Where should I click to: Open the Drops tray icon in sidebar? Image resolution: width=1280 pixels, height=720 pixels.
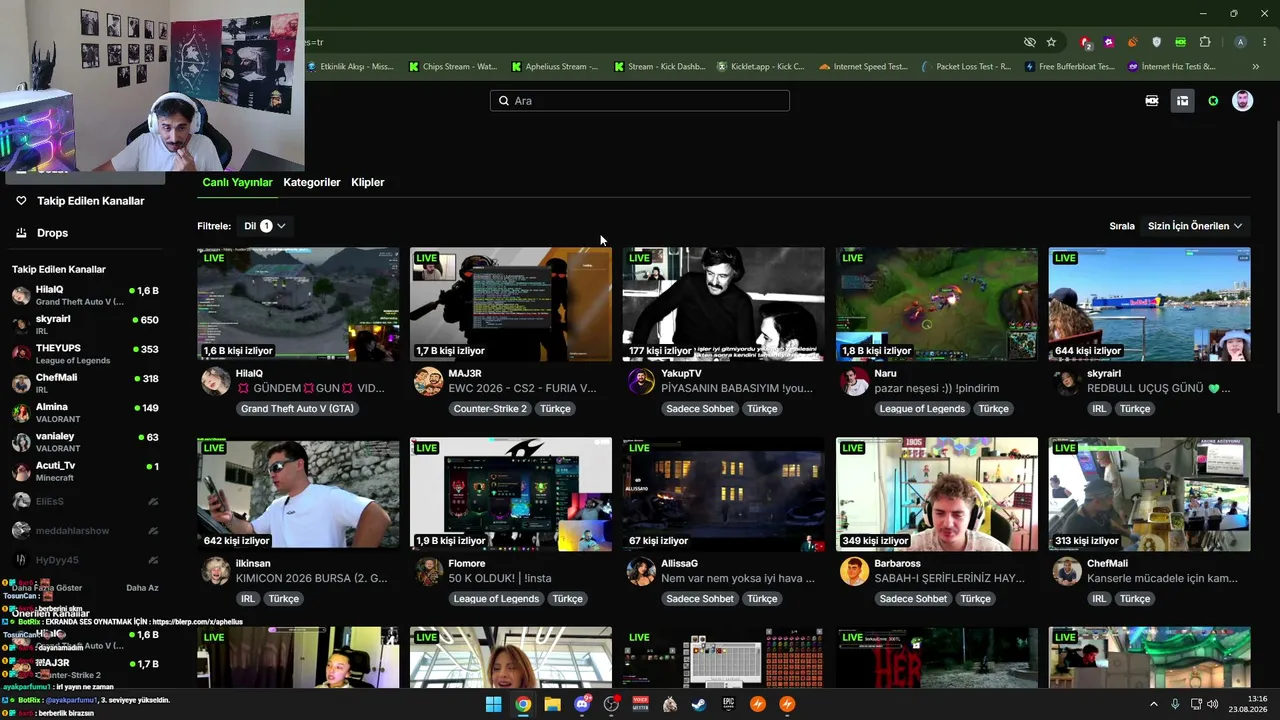click(21, 233)
